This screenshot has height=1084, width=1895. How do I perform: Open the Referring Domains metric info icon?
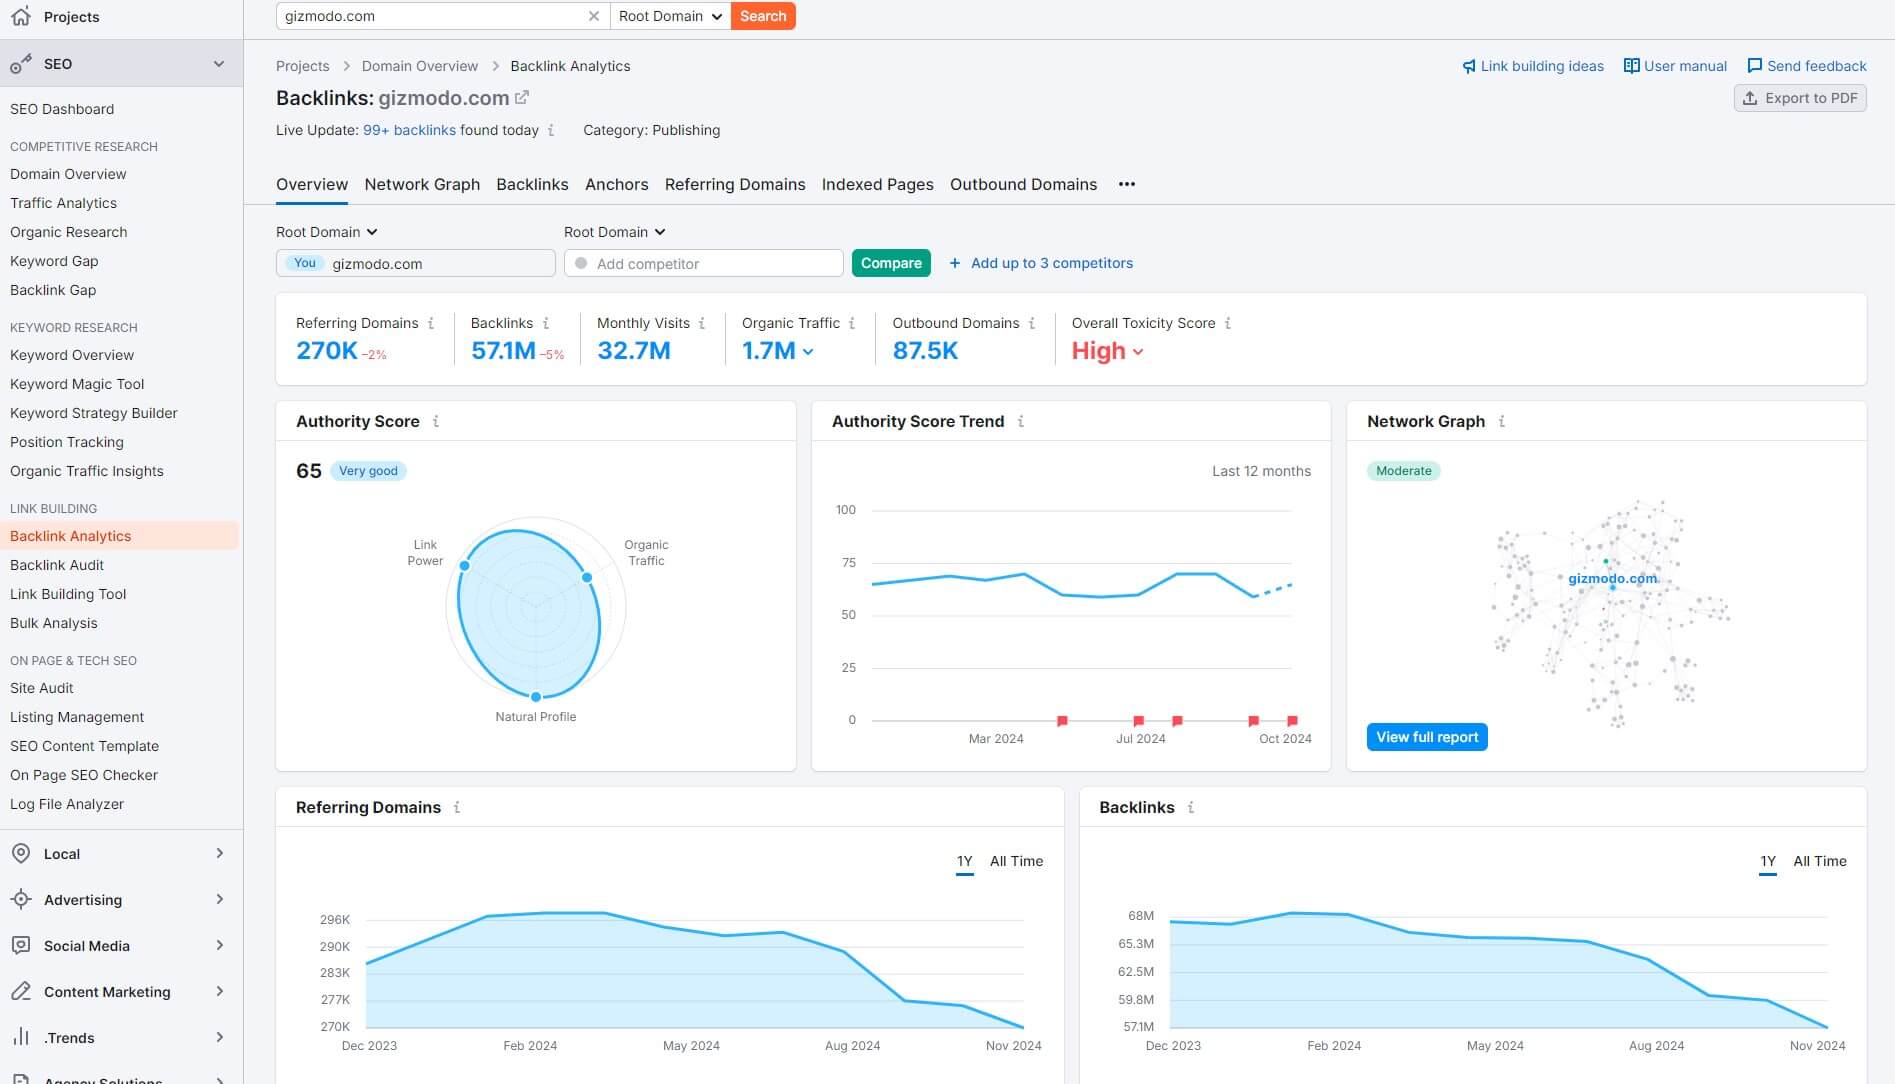(431, 323)
